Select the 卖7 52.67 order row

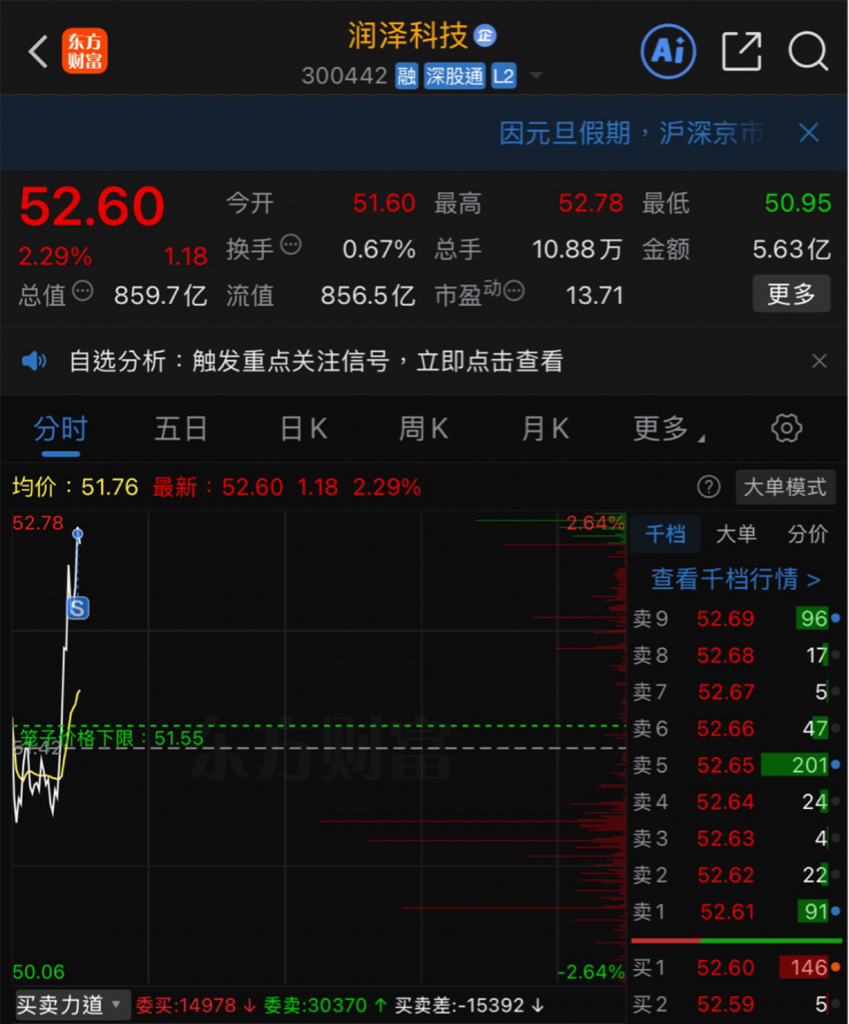(x=736, y=692)
